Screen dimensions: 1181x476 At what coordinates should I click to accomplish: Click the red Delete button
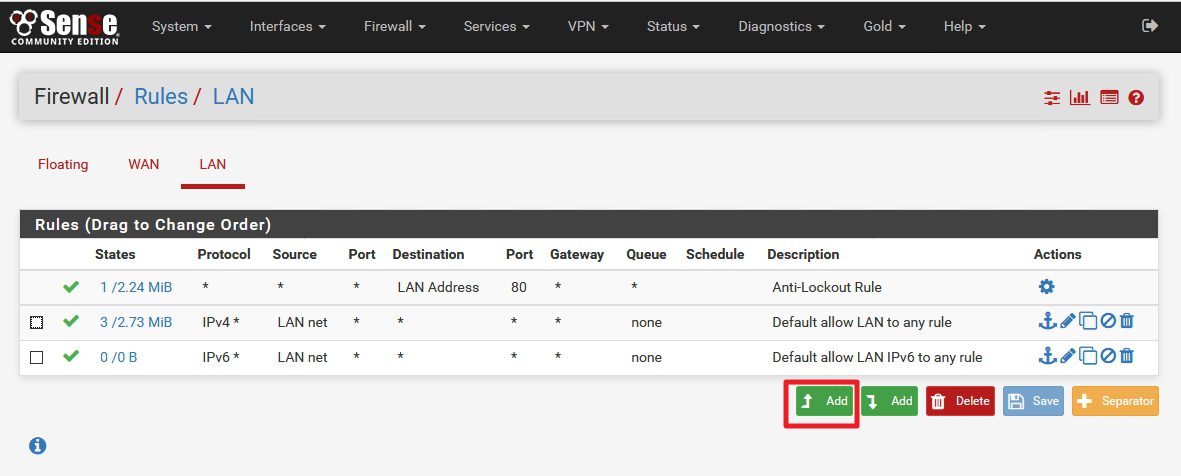[x=960, y=401]
